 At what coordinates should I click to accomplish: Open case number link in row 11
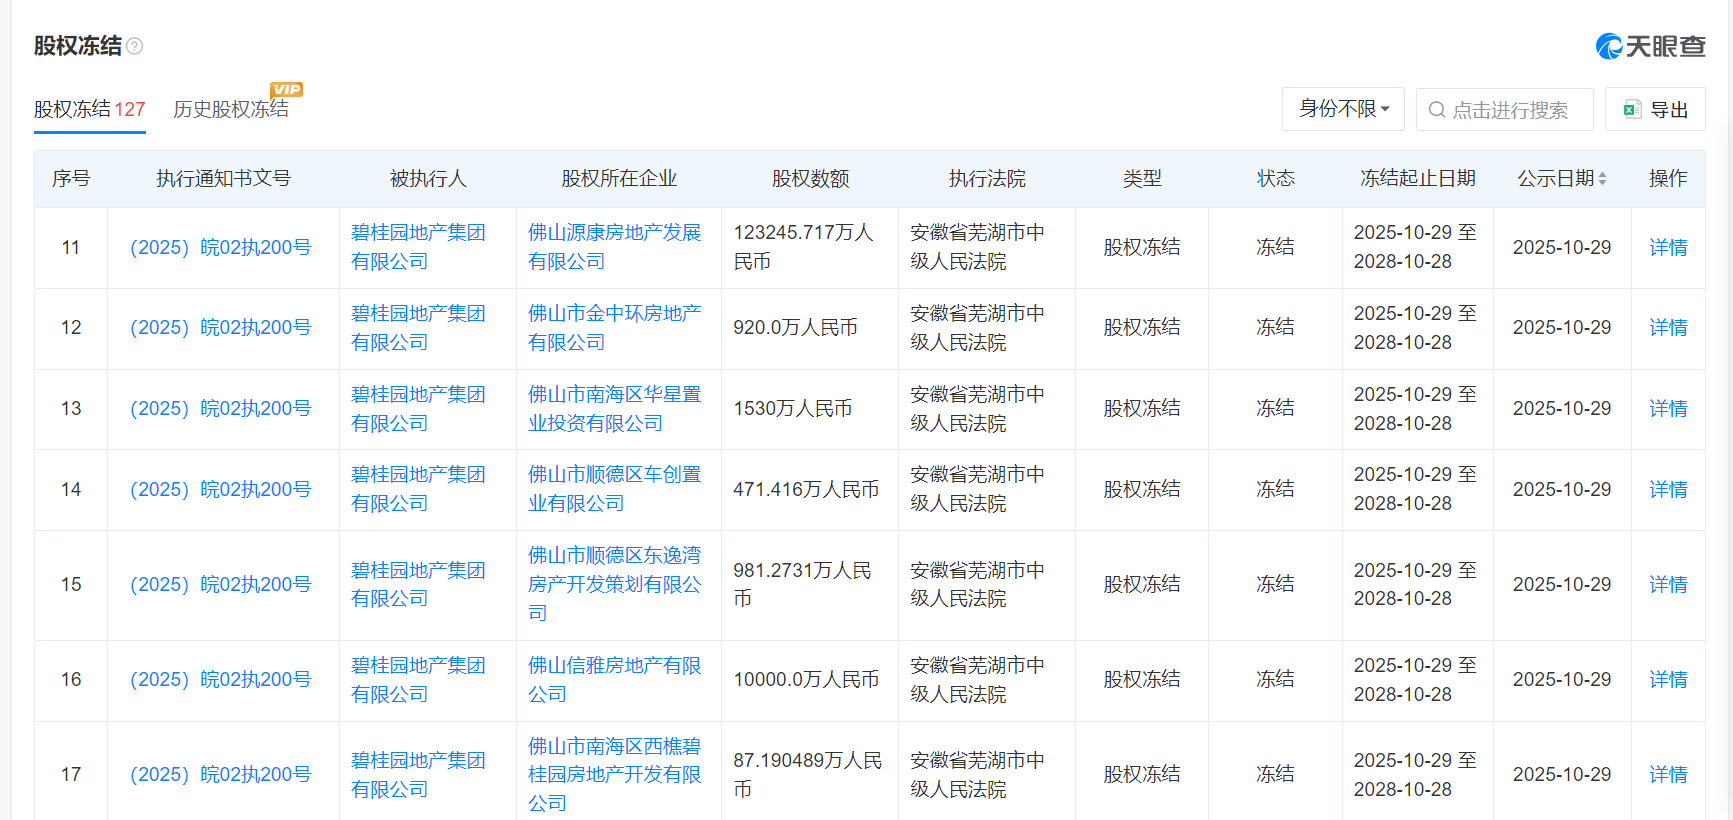221,247
